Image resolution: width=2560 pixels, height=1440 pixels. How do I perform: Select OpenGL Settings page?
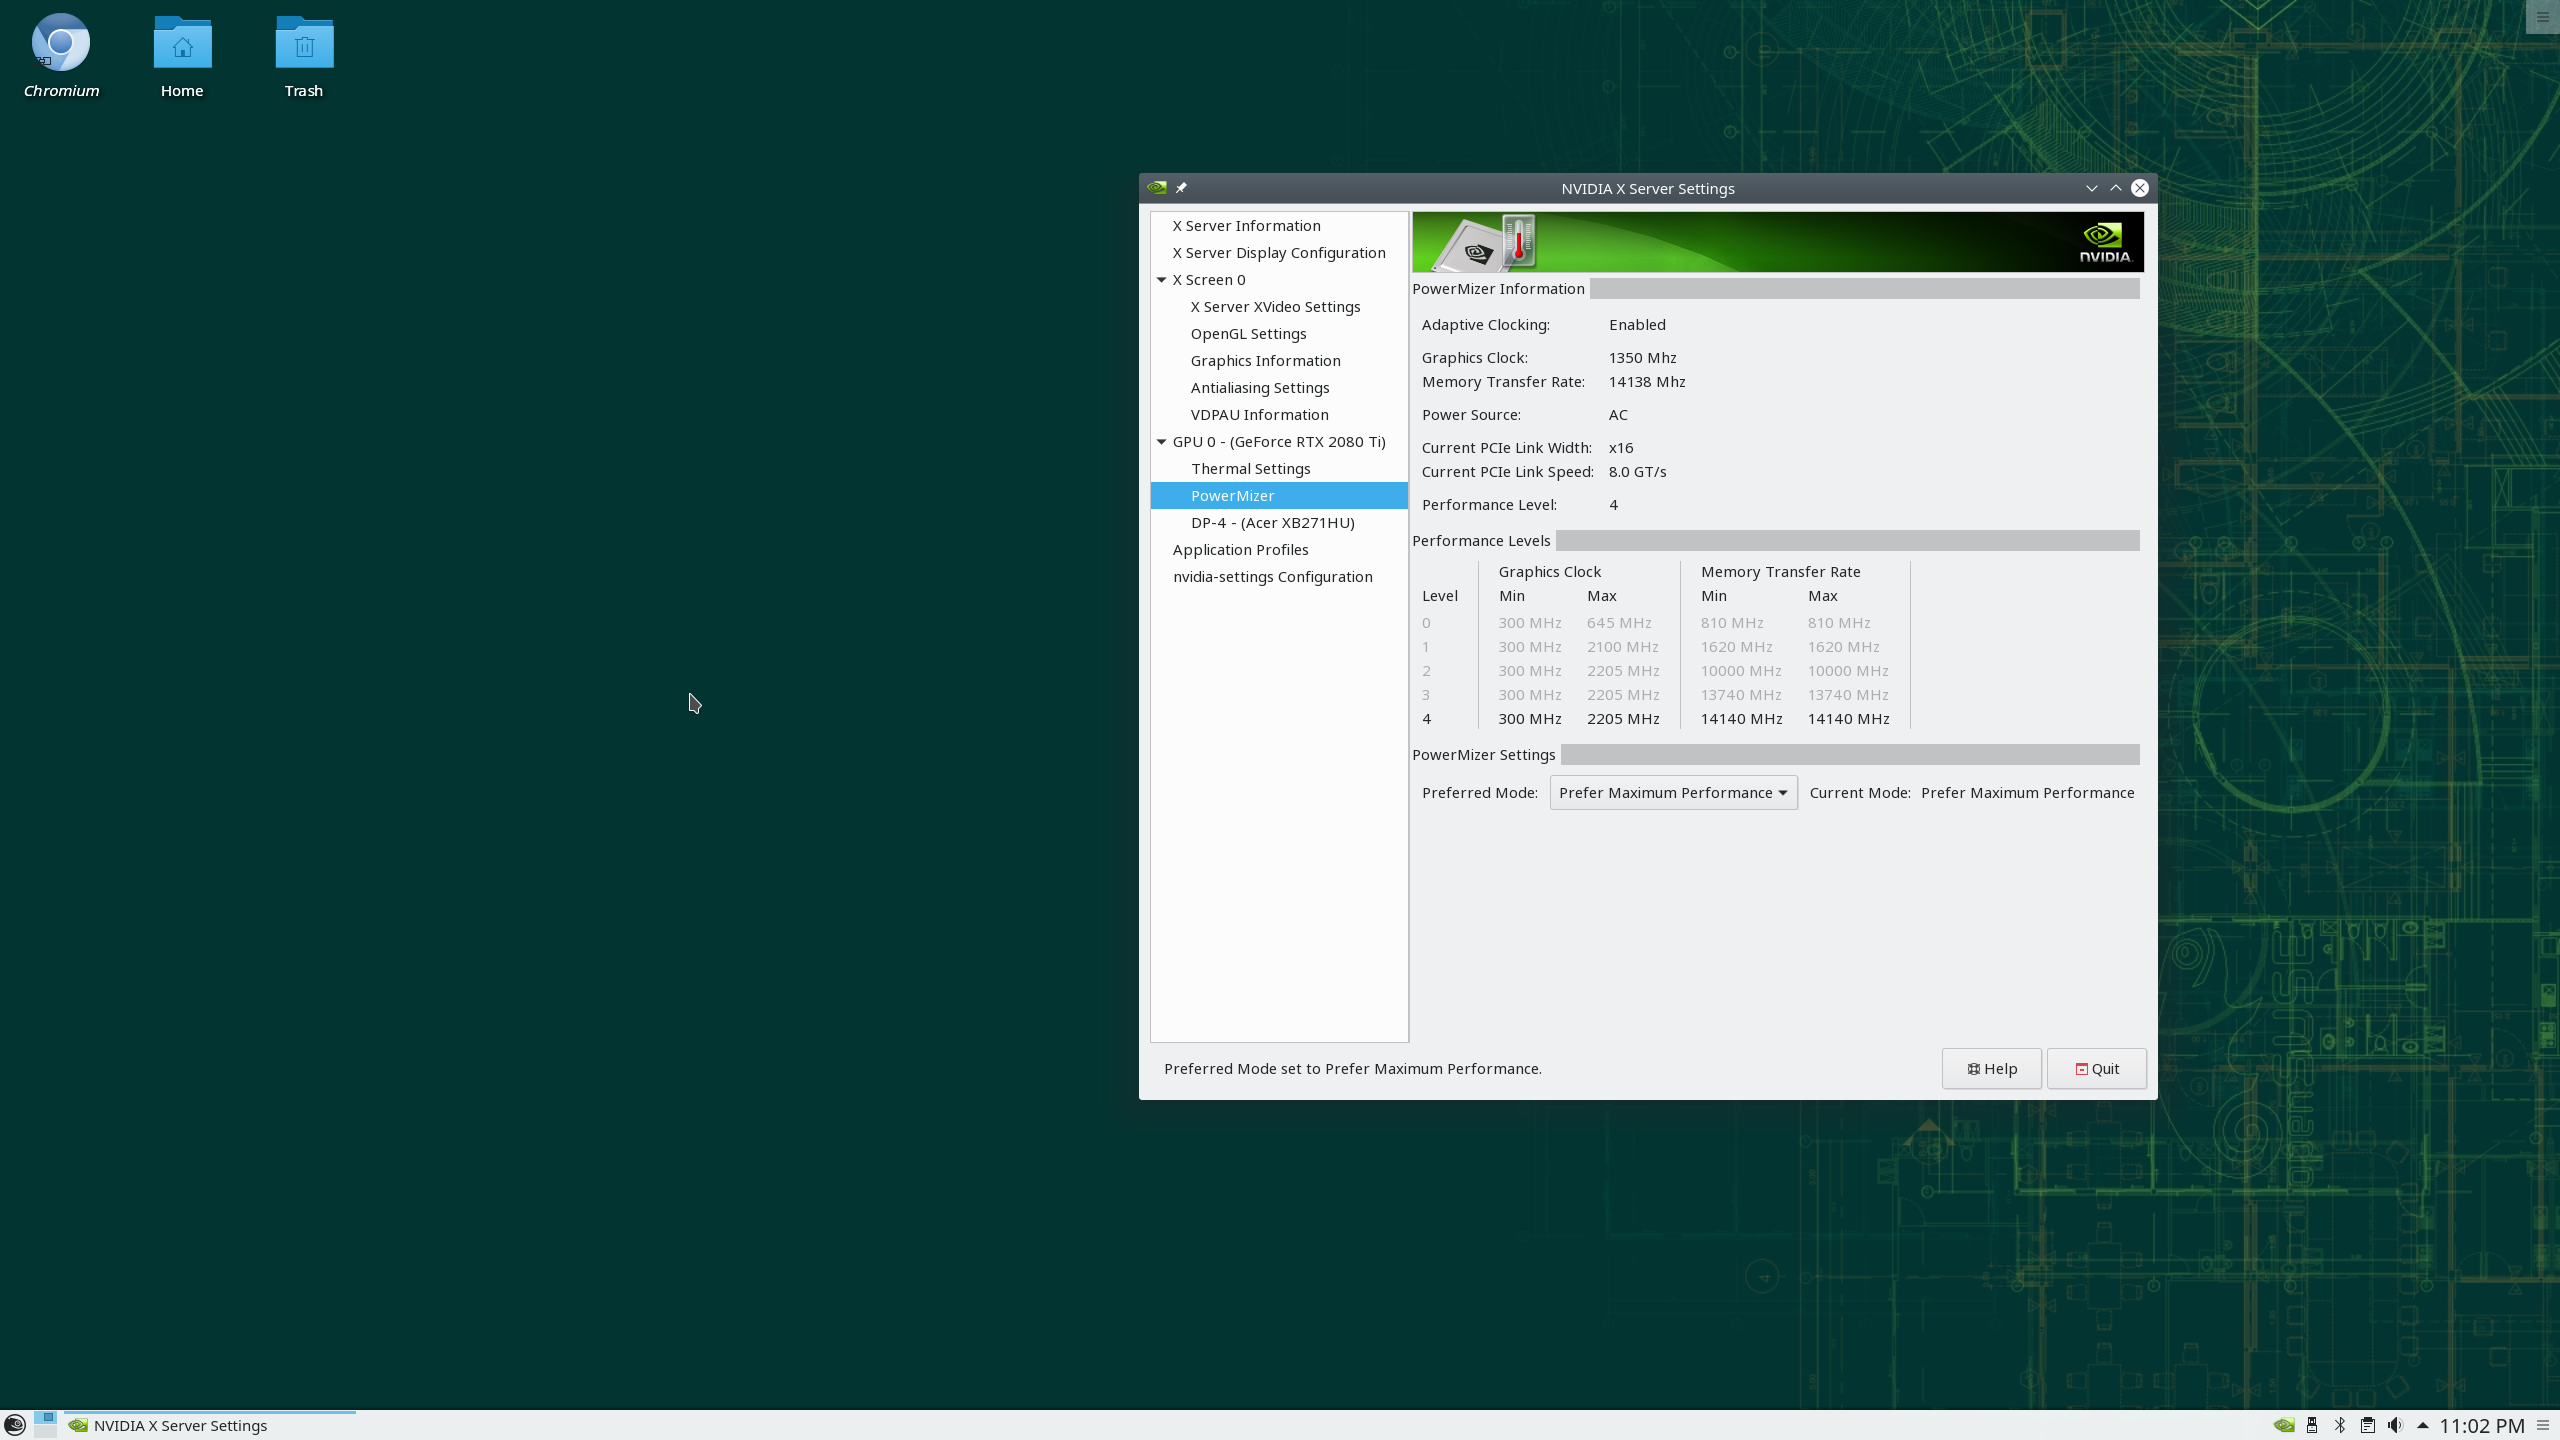[x=1248, y=334]
